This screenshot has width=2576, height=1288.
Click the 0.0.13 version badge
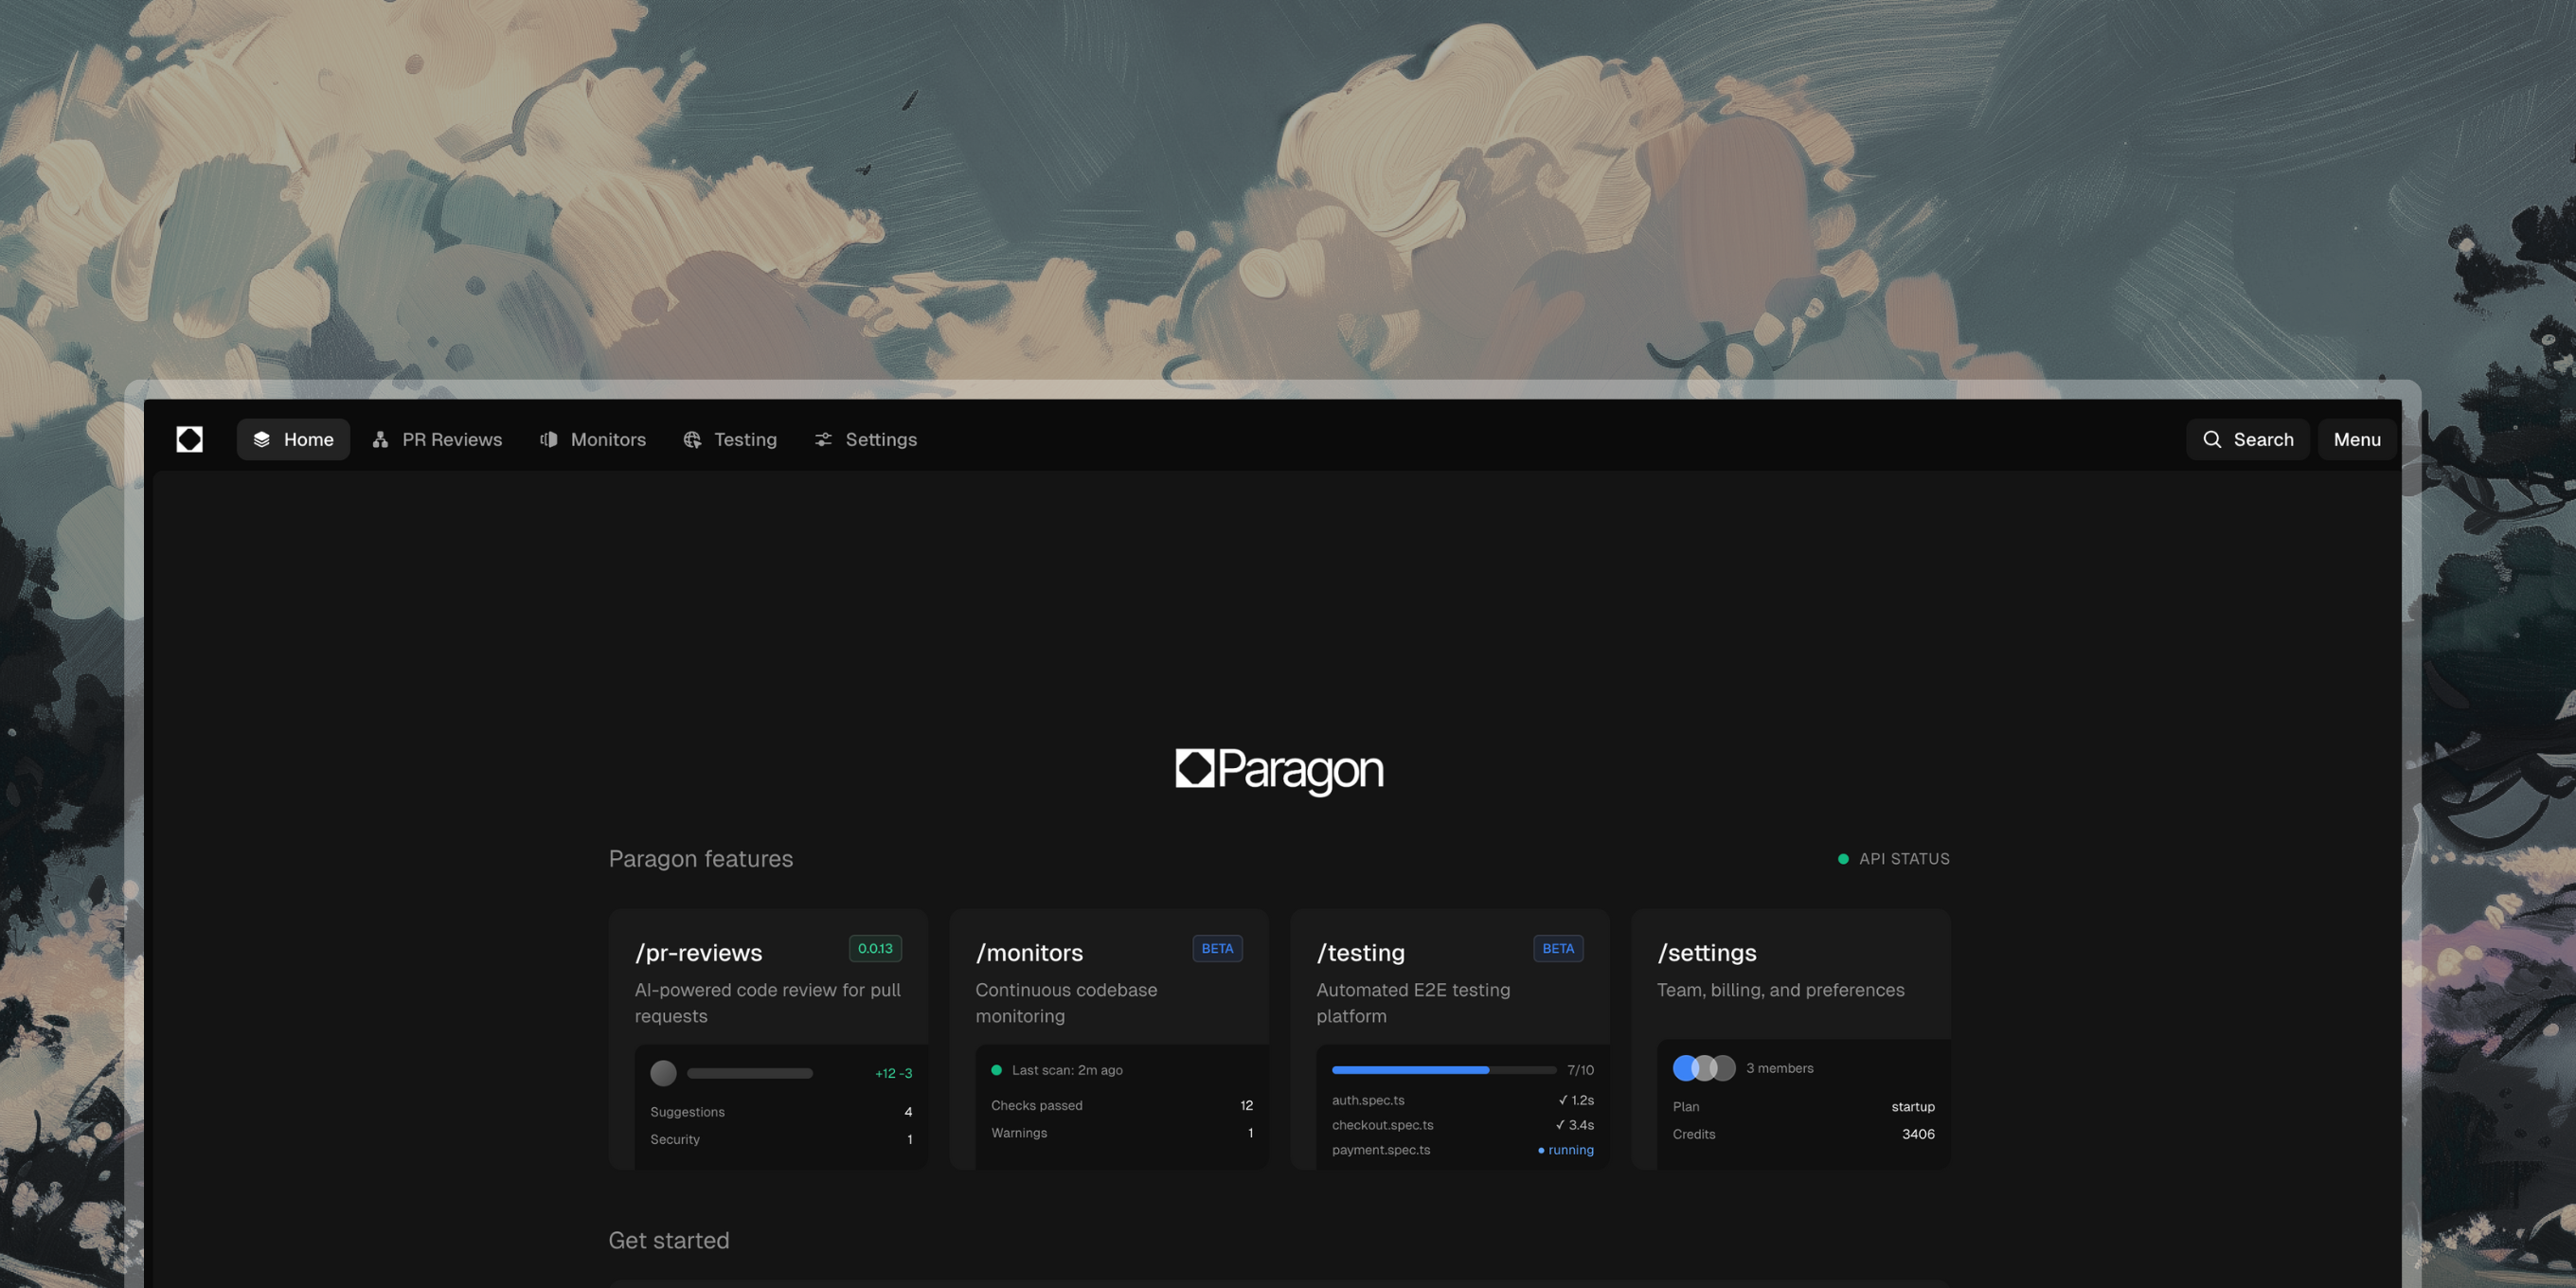tap(875, 948)
